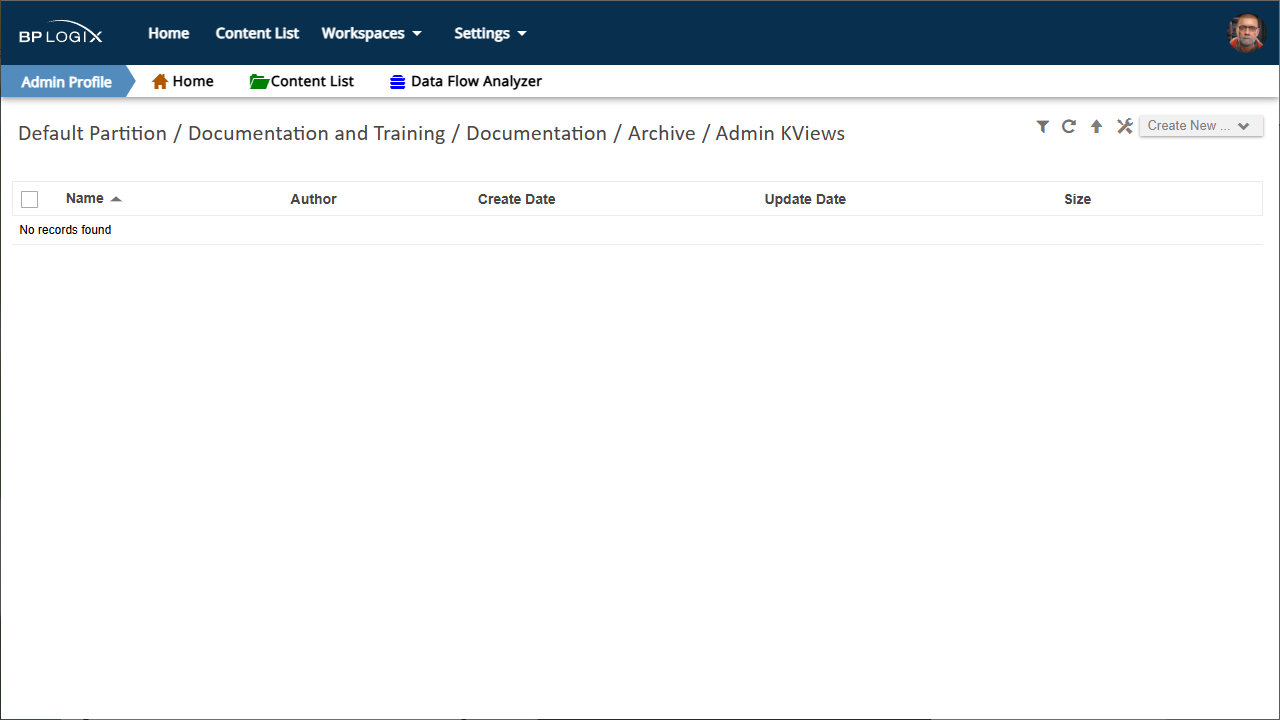The width and height of the screenshot is (1280, 720).
Task: Click Default Partition in breadcrumb
Action: click(x=92, y=133)
